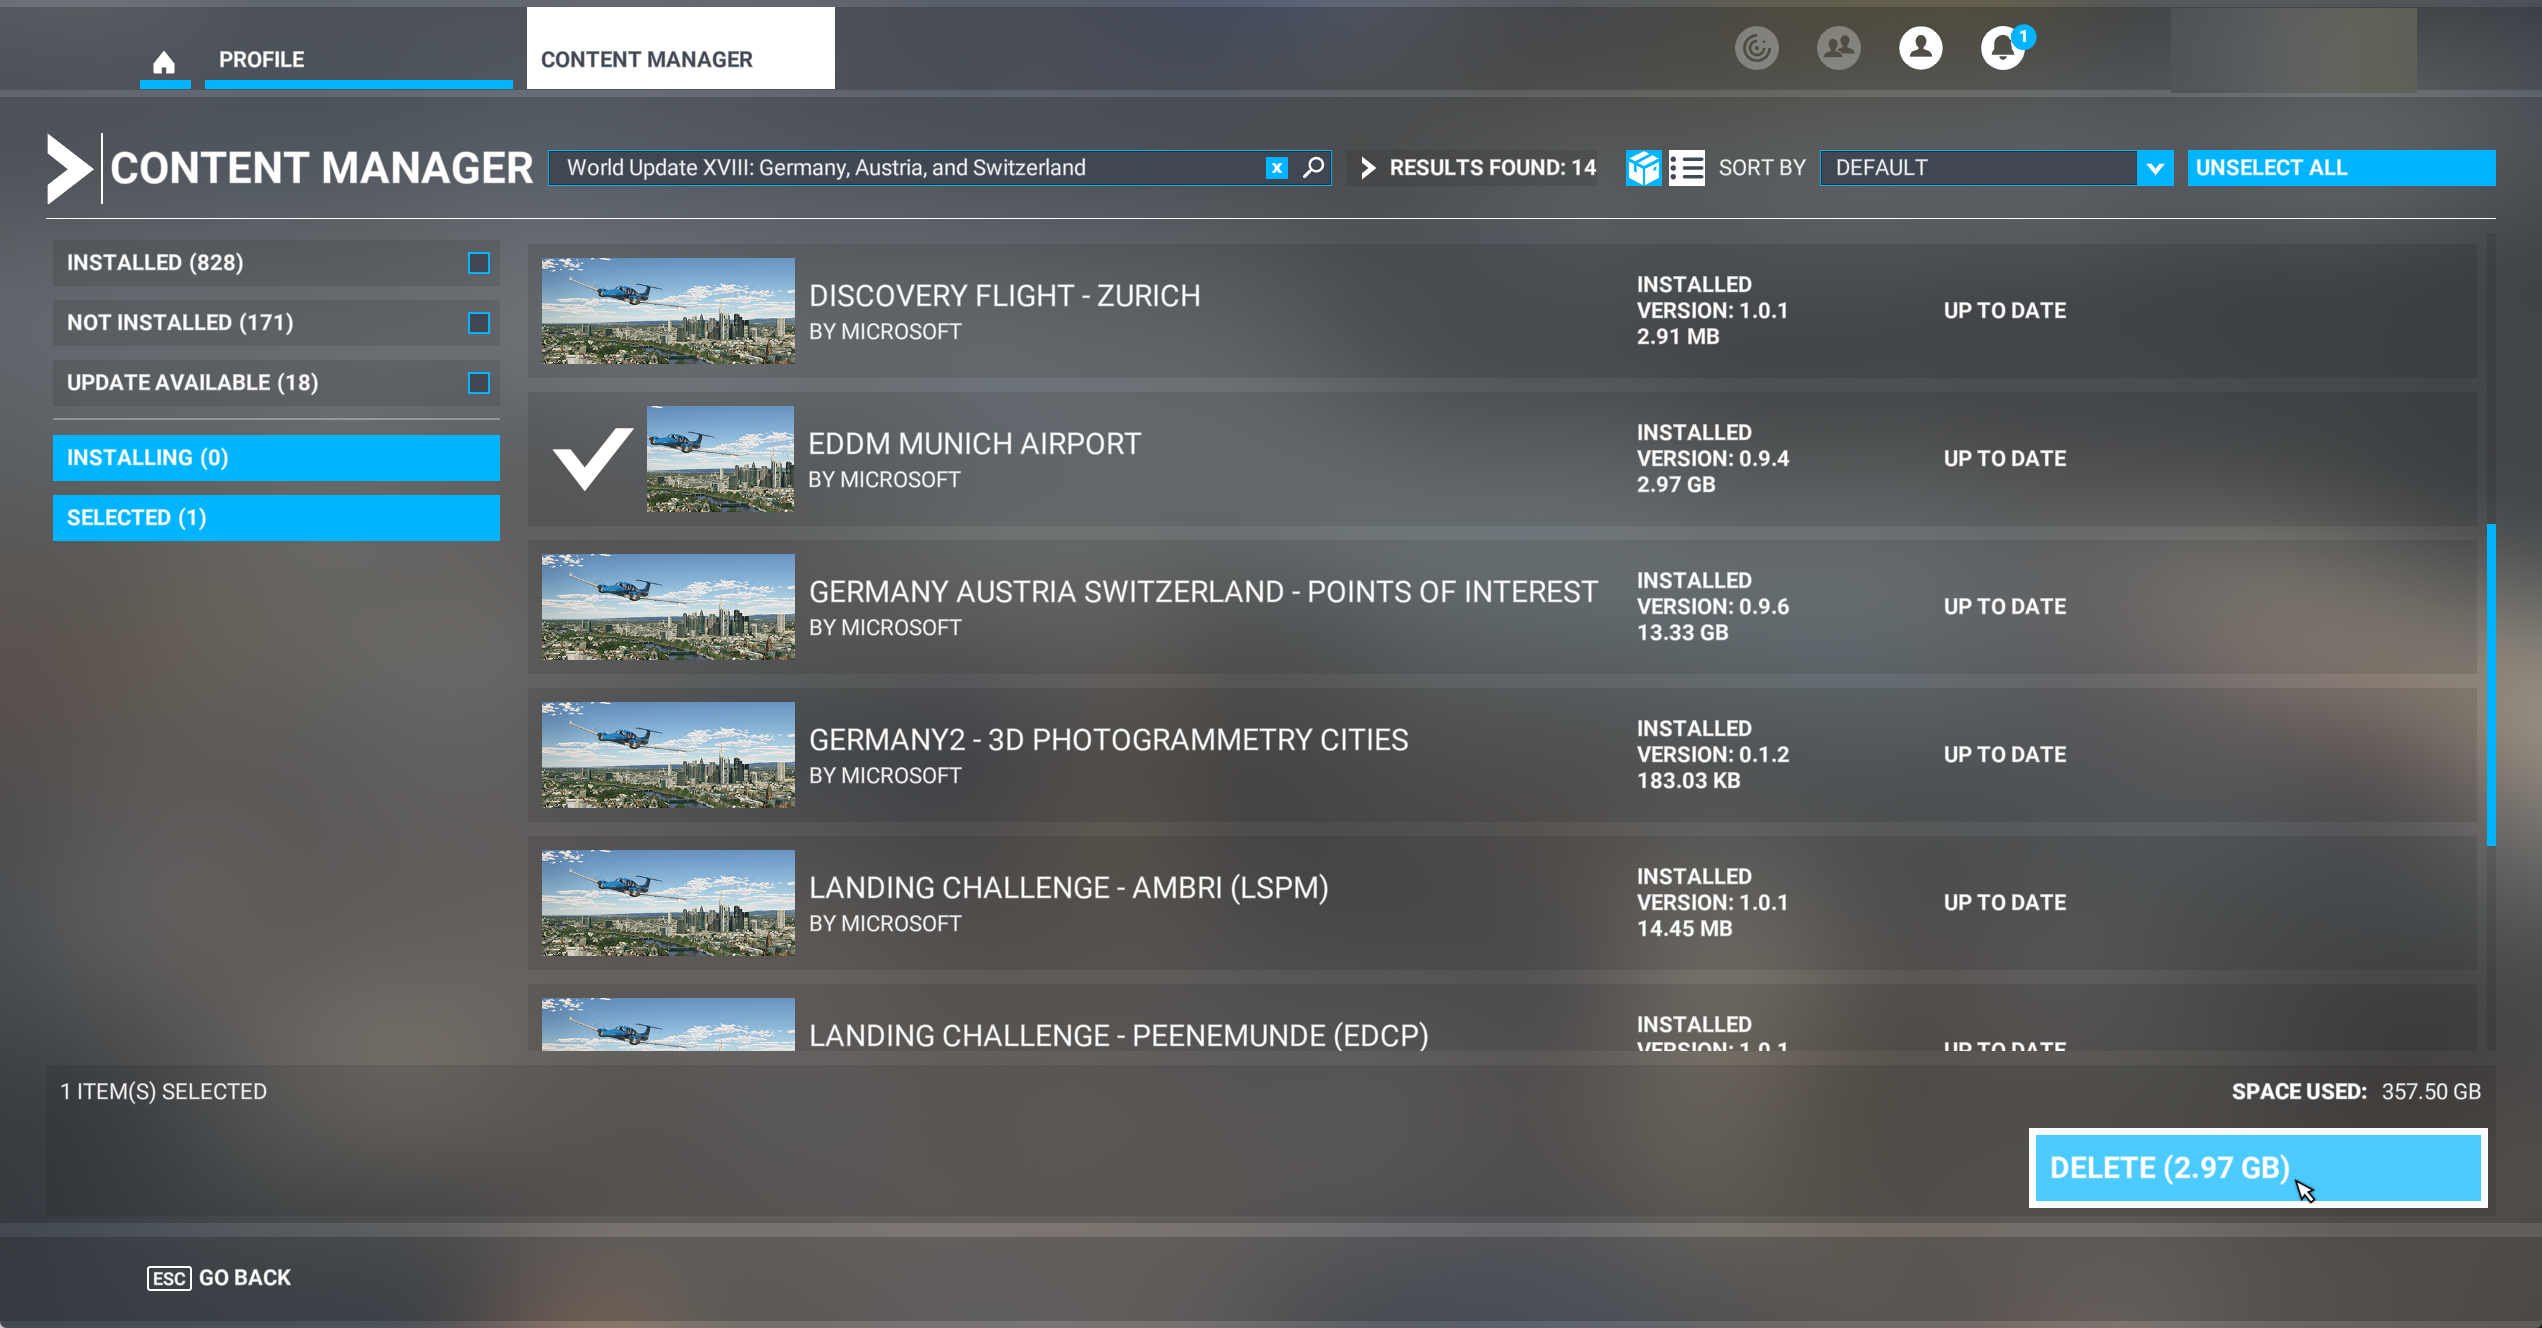
Task: Click the Content Manager arrow logo
Action: 69,168
